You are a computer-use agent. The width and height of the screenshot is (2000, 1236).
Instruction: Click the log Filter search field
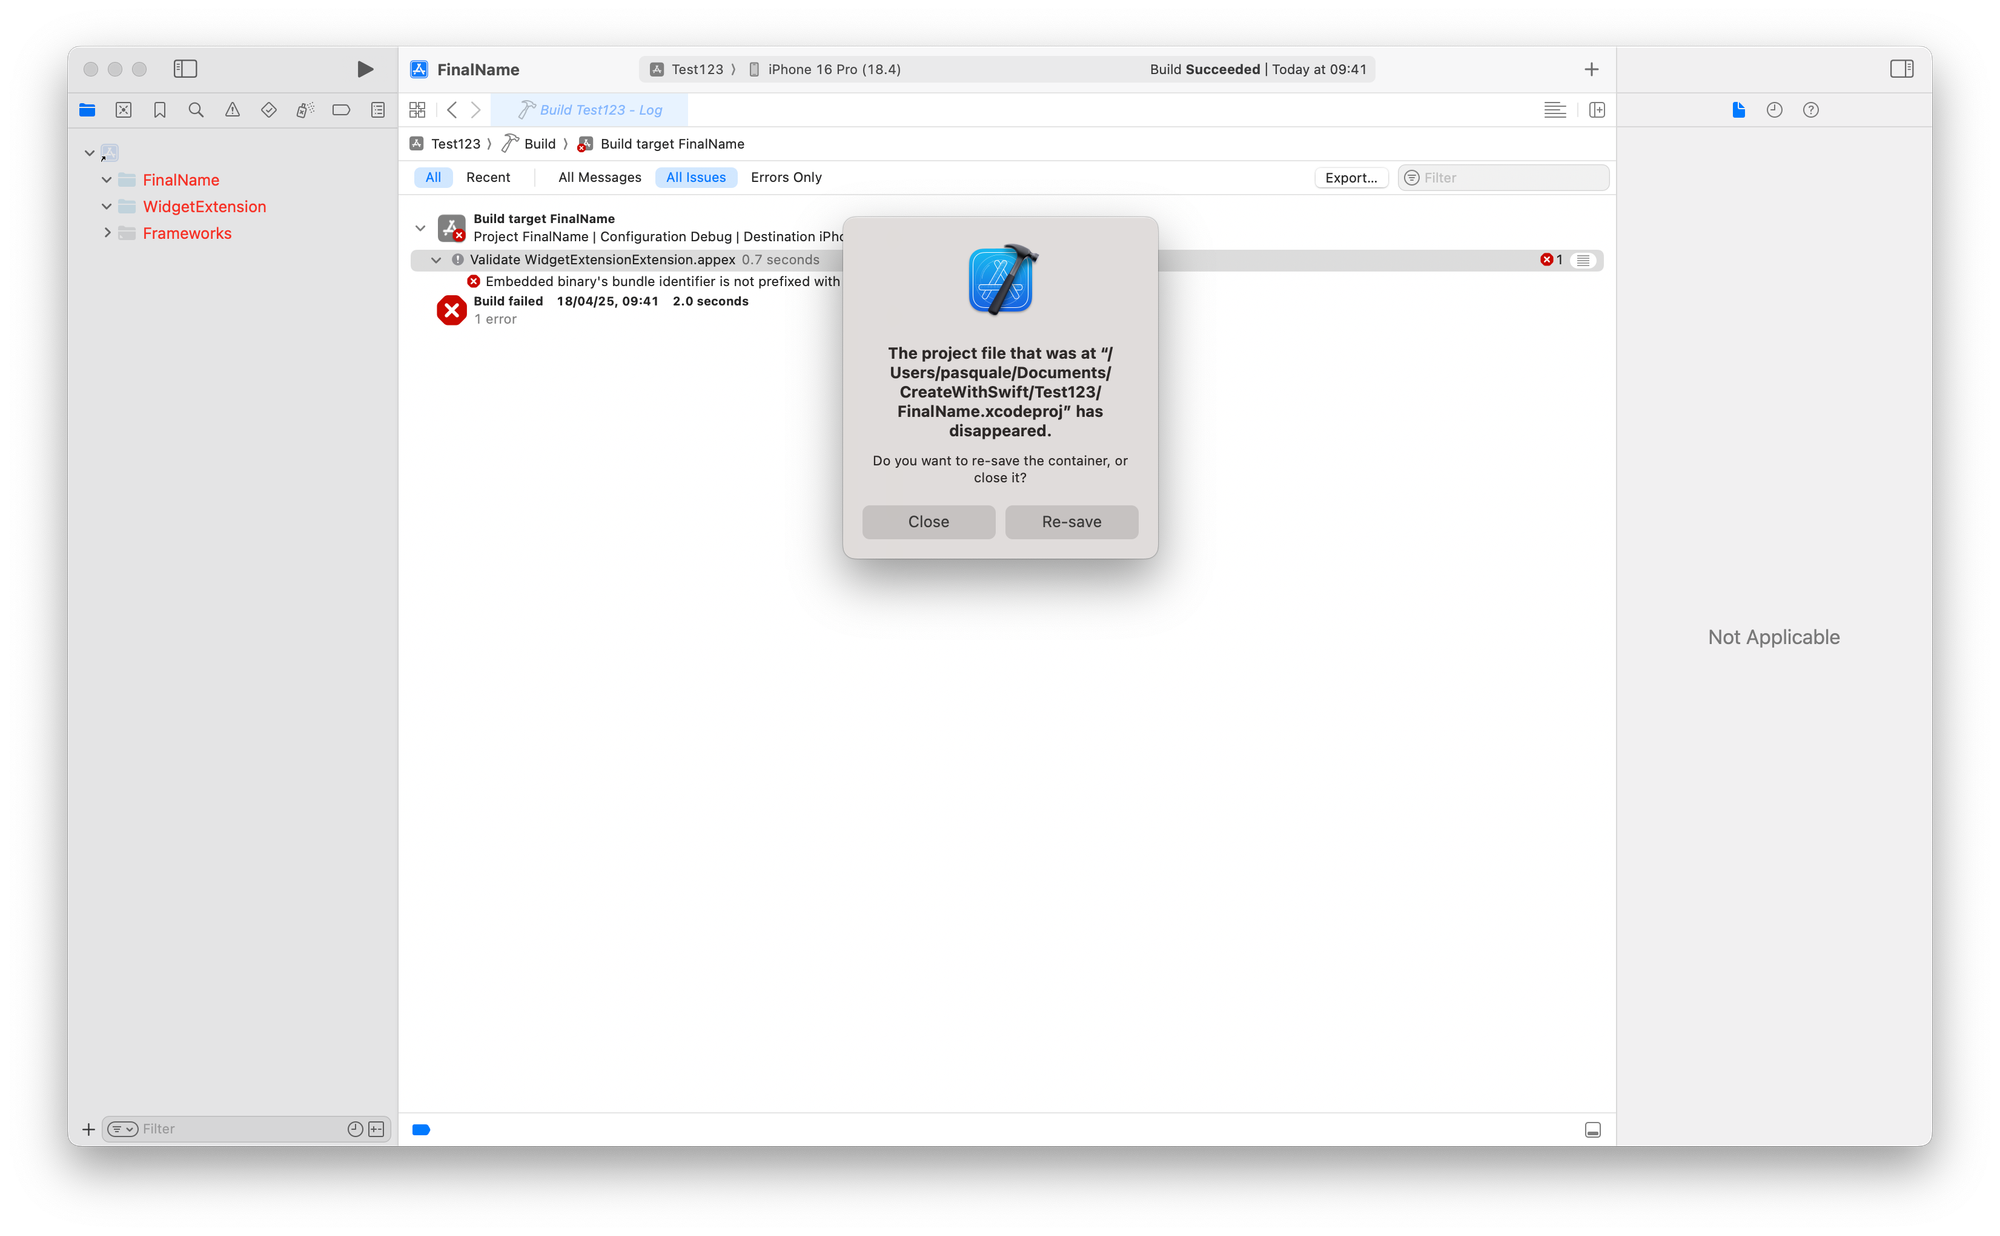(x=1512, y=178)
